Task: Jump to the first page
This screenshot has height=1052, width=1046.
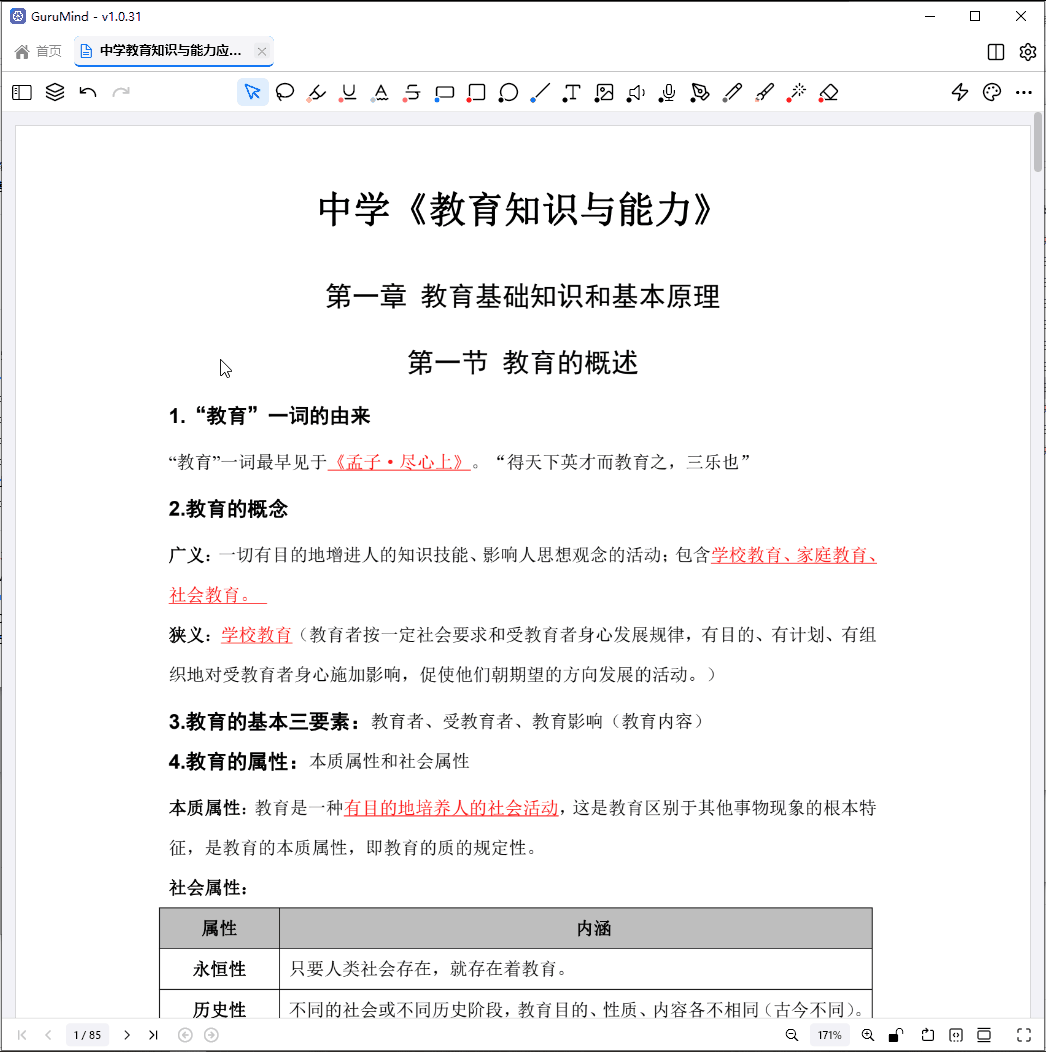Action: tap(21, 1035)
